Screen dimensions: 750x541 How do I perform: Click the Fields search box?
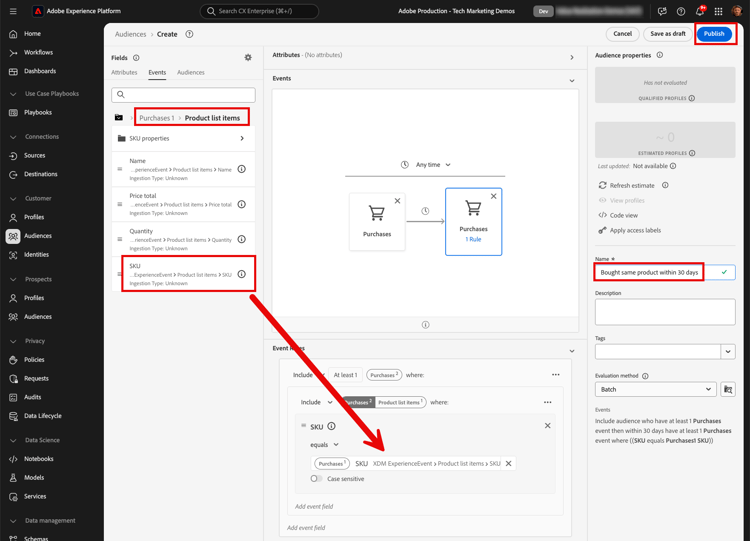point(183,95)
